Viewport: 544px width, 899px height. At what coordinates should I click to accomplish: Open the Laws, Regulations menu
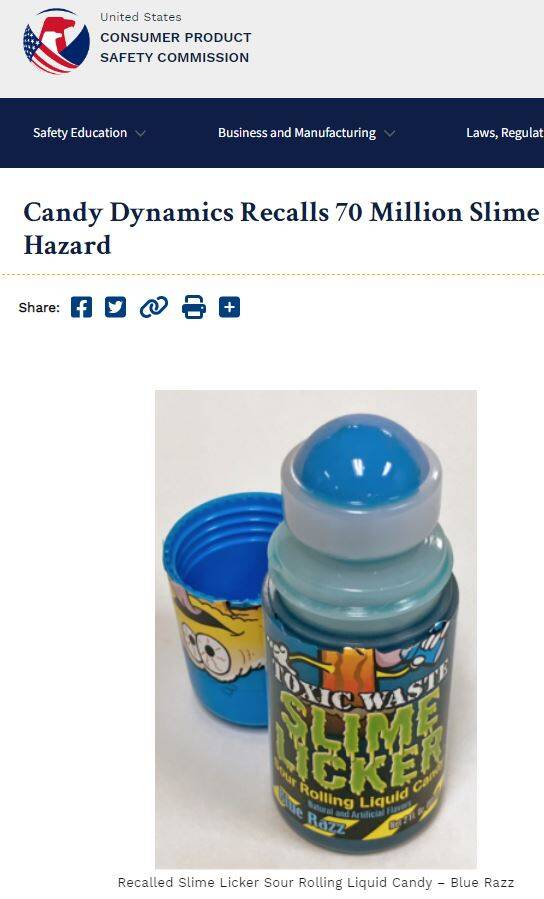[x=505, y=133]
